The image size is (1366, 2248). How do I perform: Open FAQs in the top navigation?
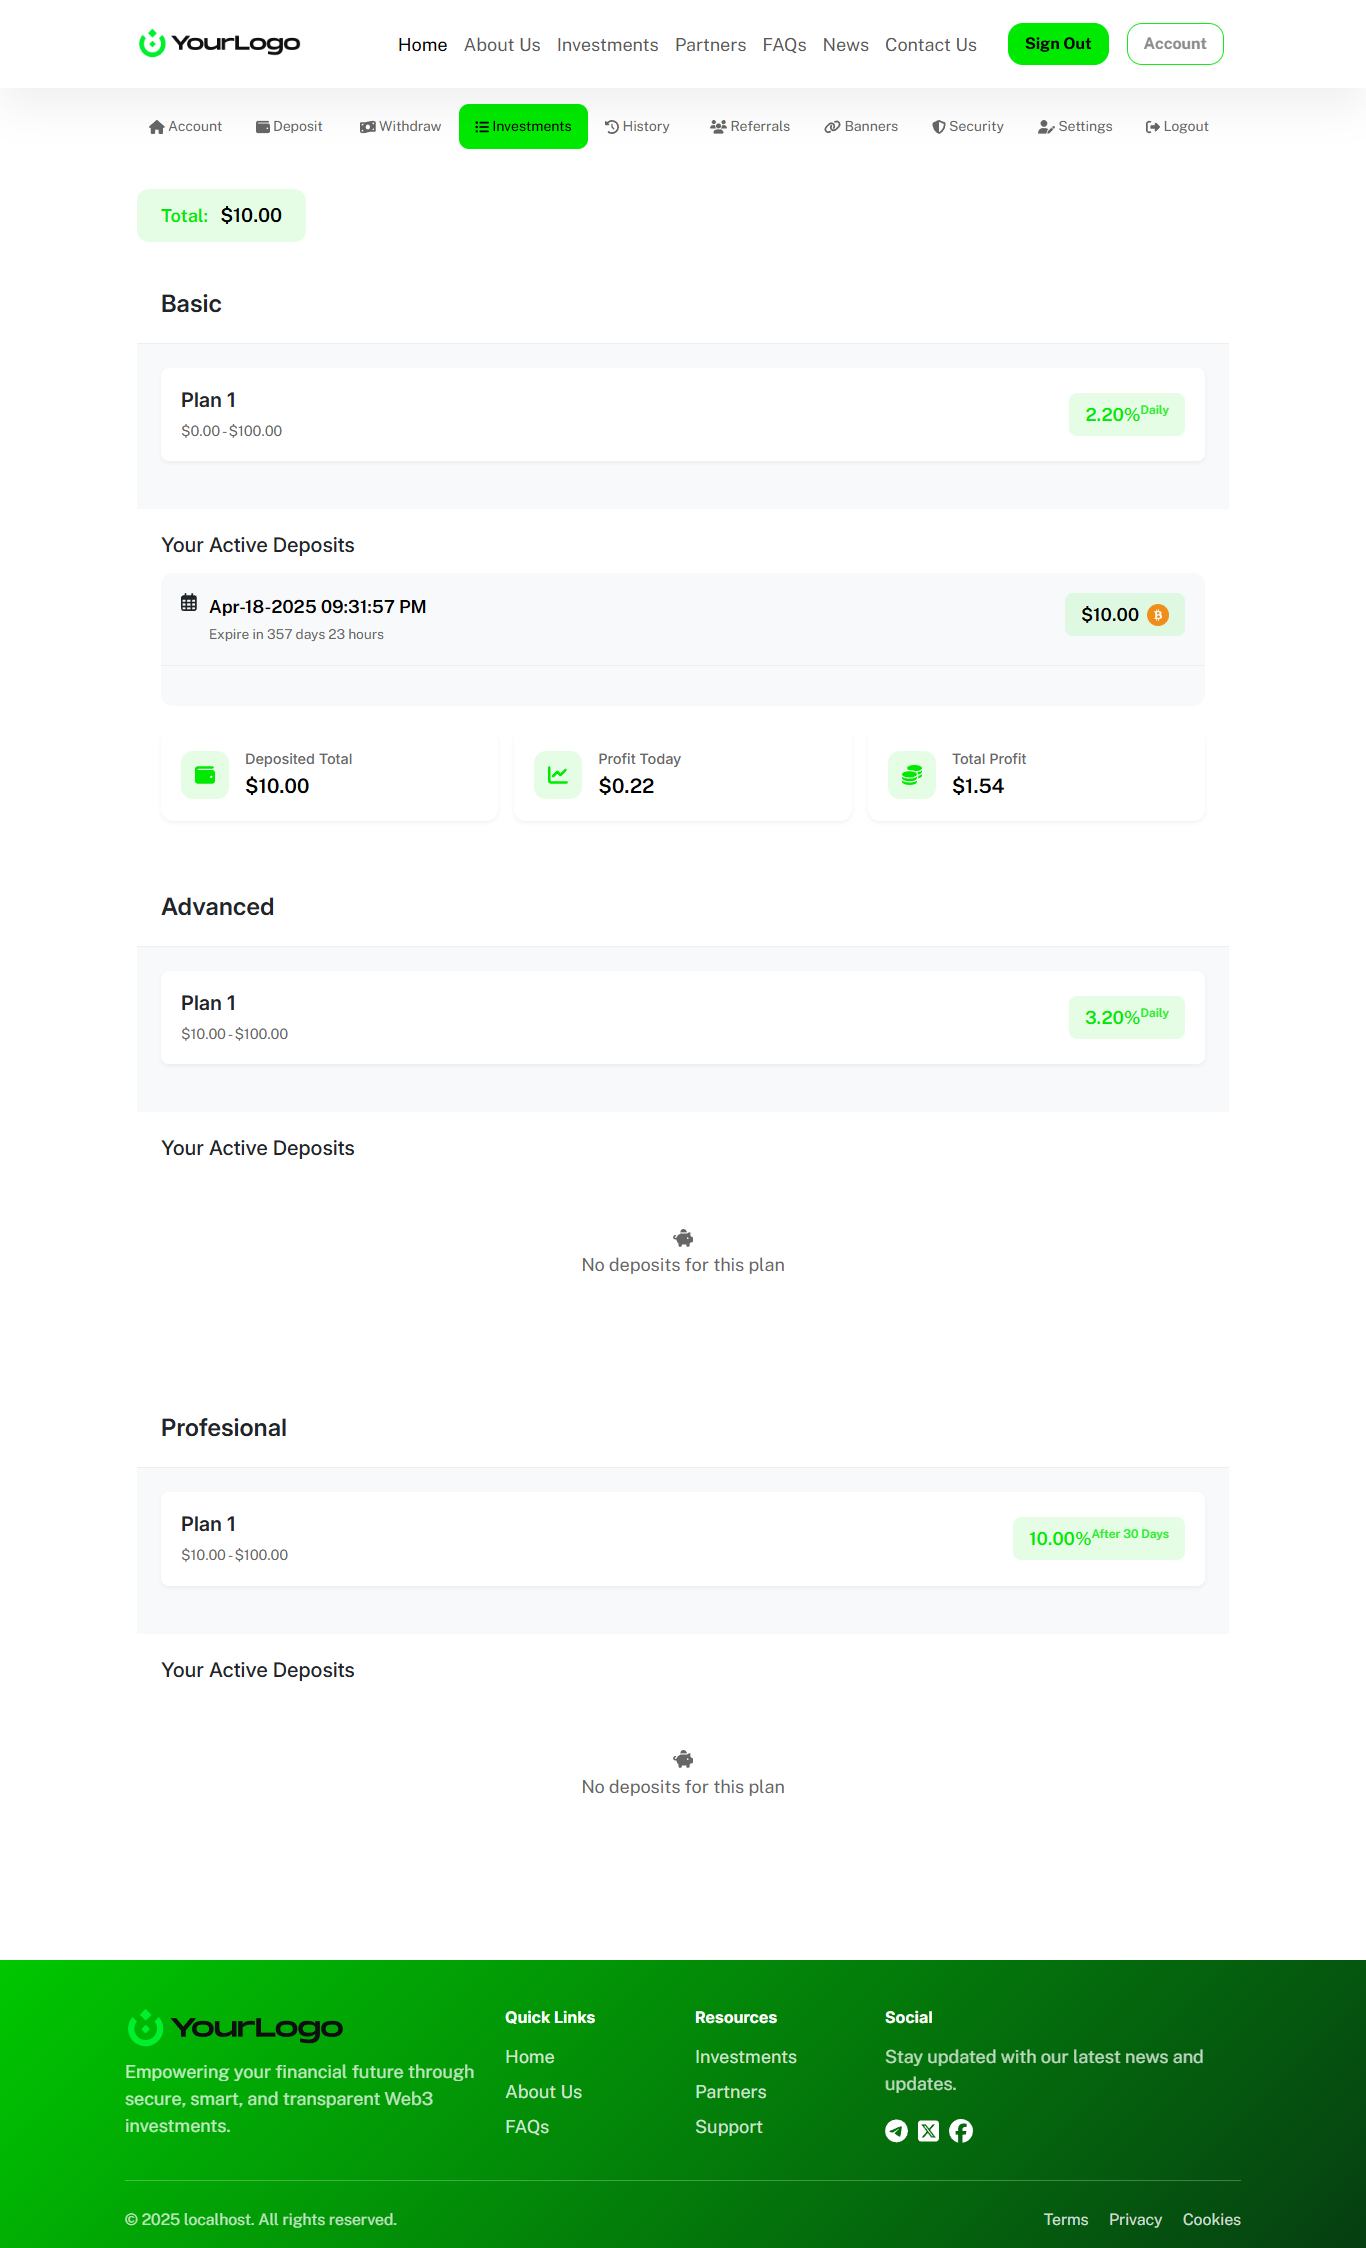[x=784, y=45]
